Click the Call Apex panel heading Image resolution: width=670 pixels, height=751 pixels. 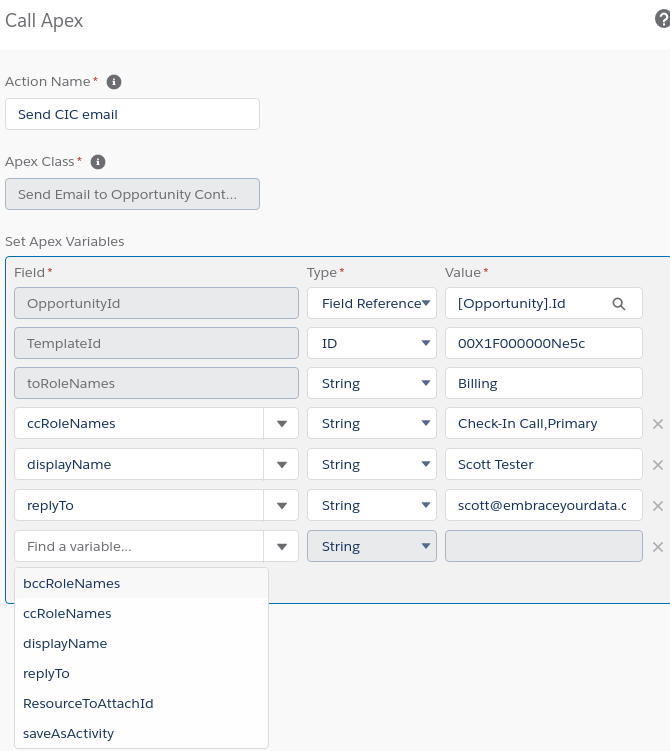click(x=44, y=21)
